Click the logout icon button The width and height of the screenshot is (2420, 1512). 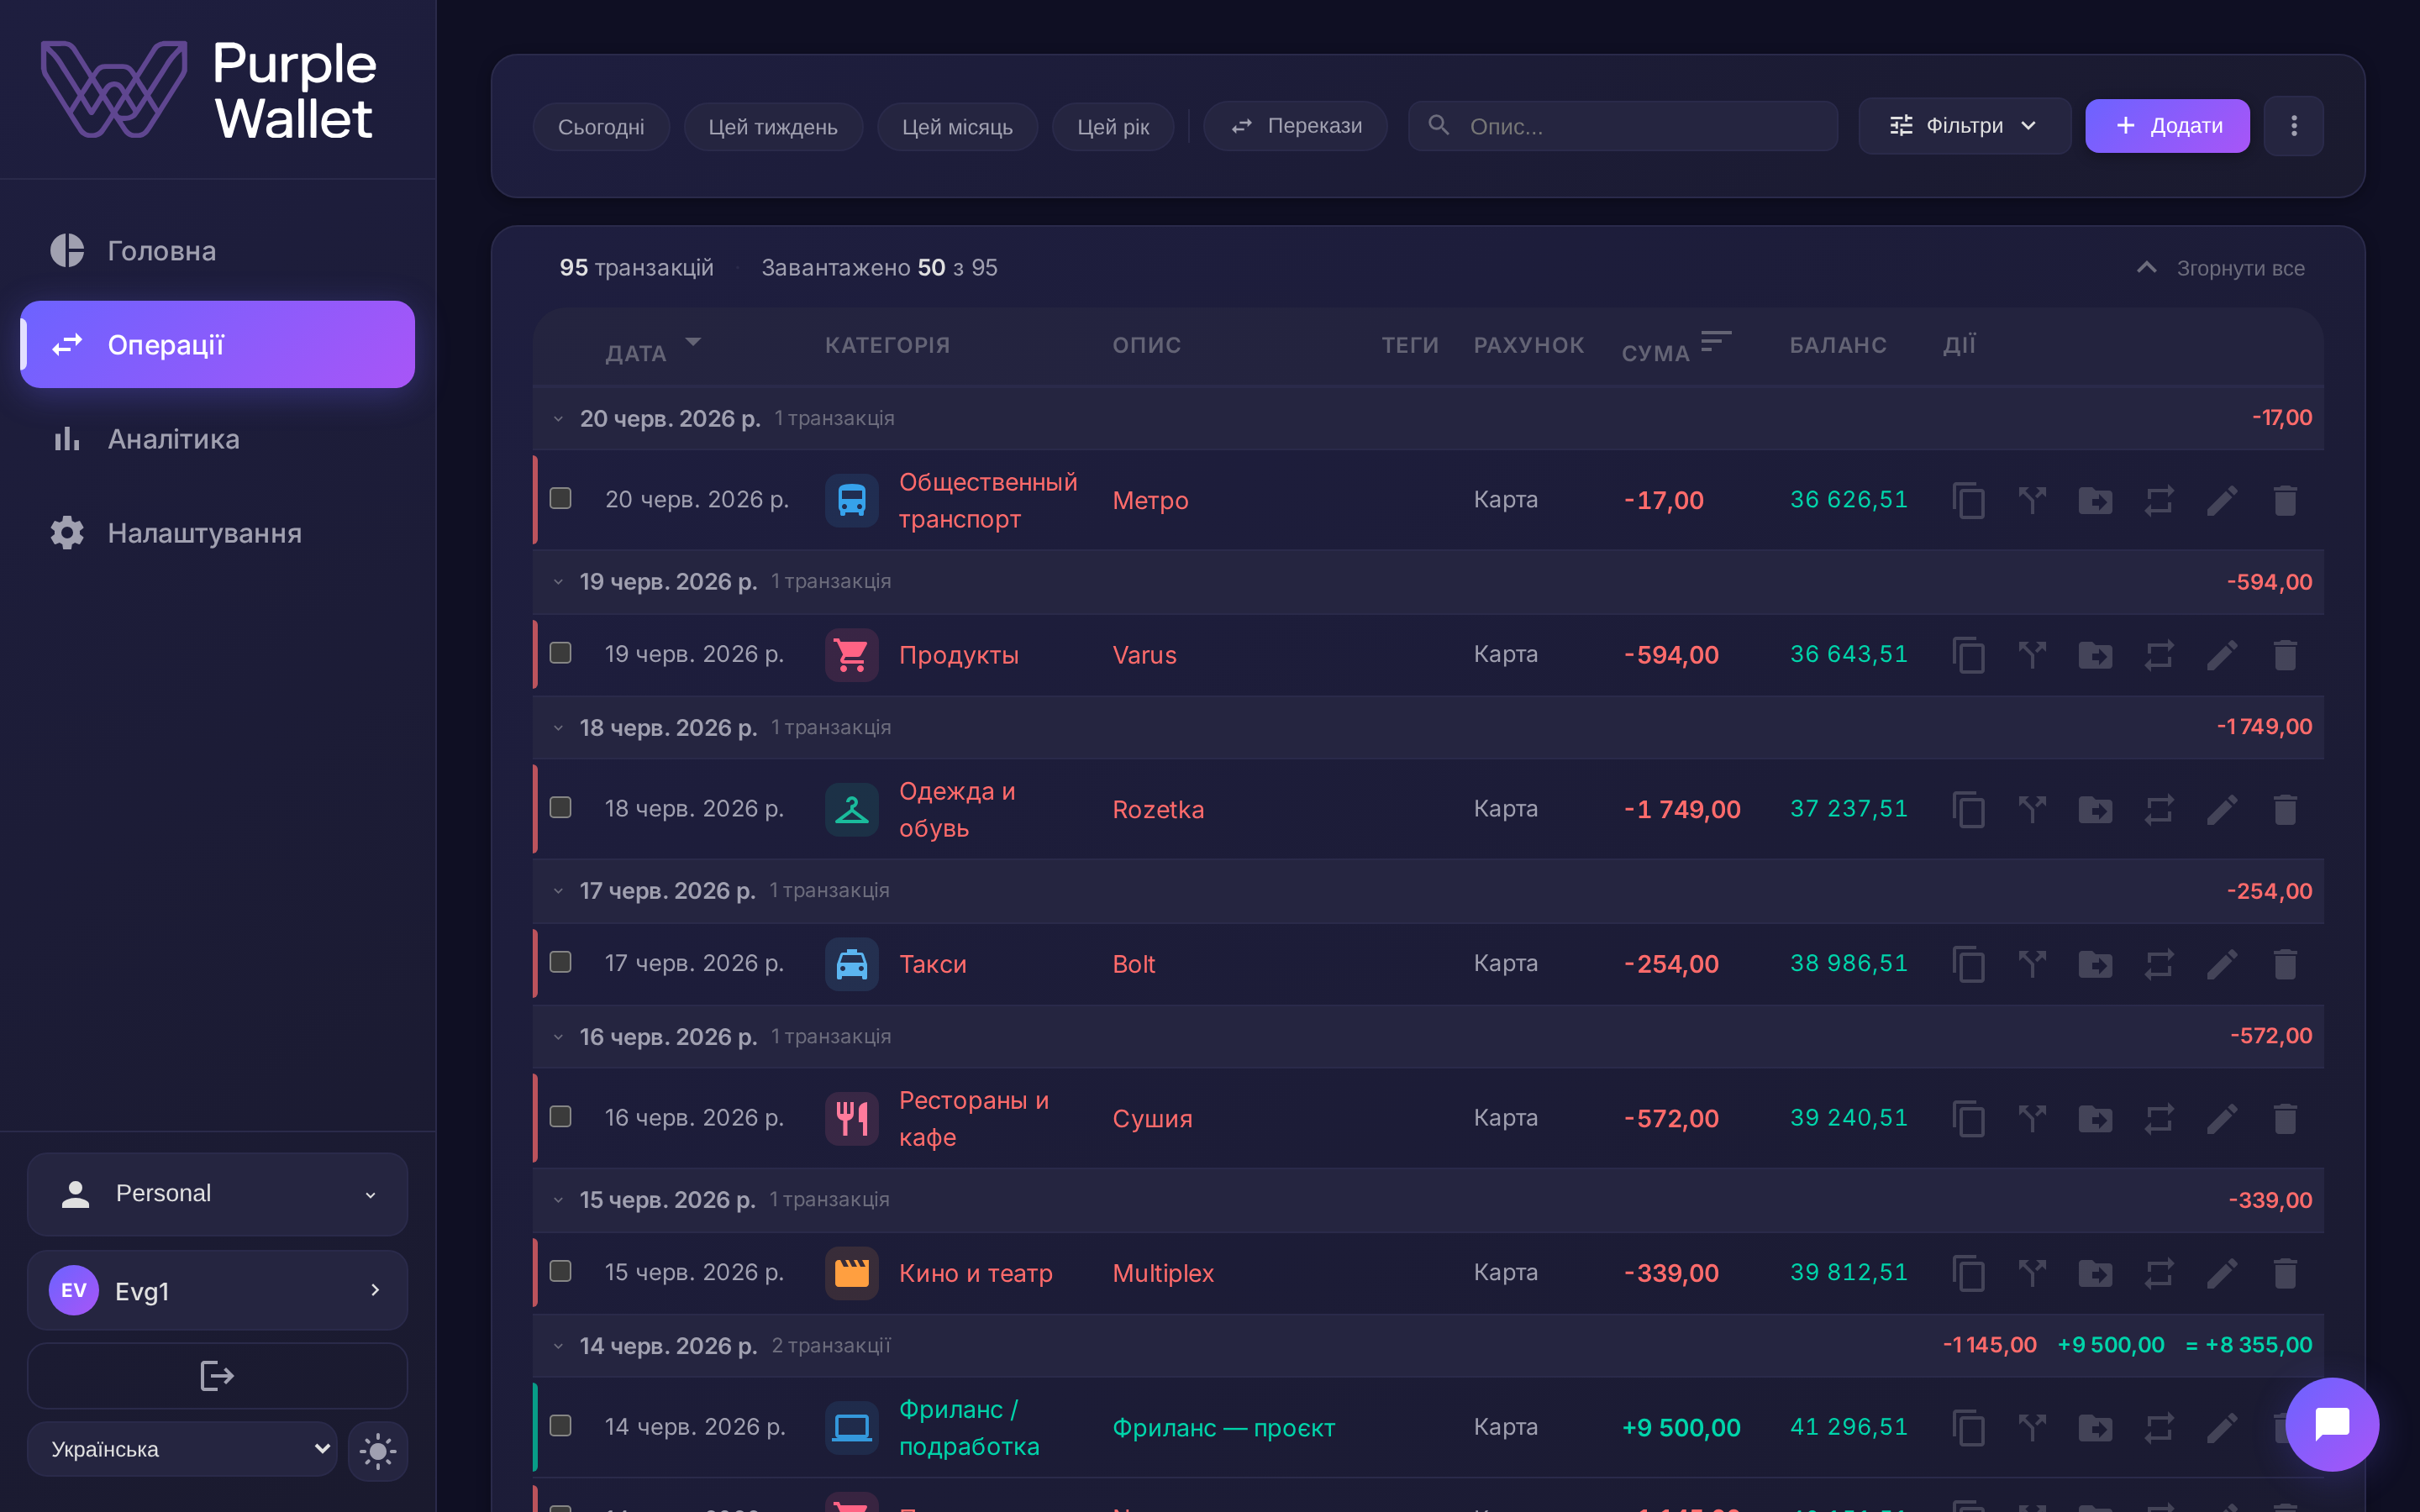point(217,1376)
